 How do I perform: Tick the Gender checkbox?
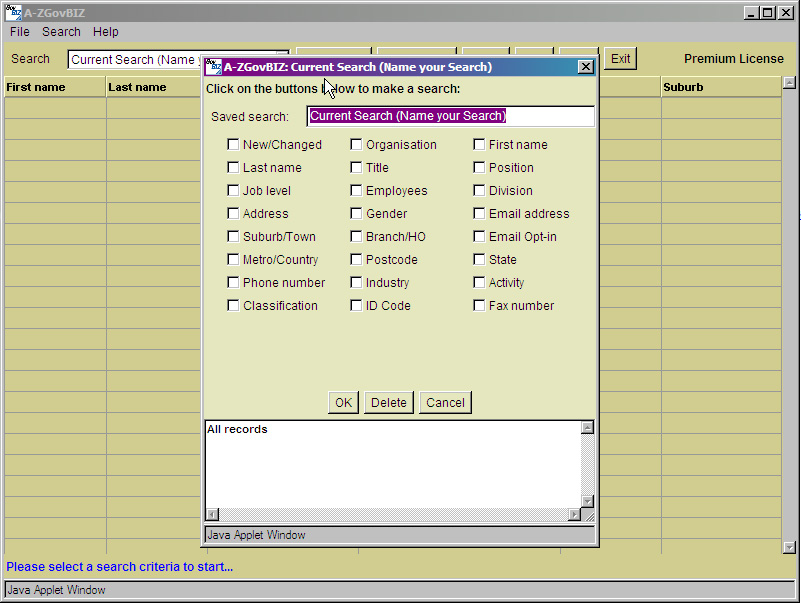tap(356, 214)
